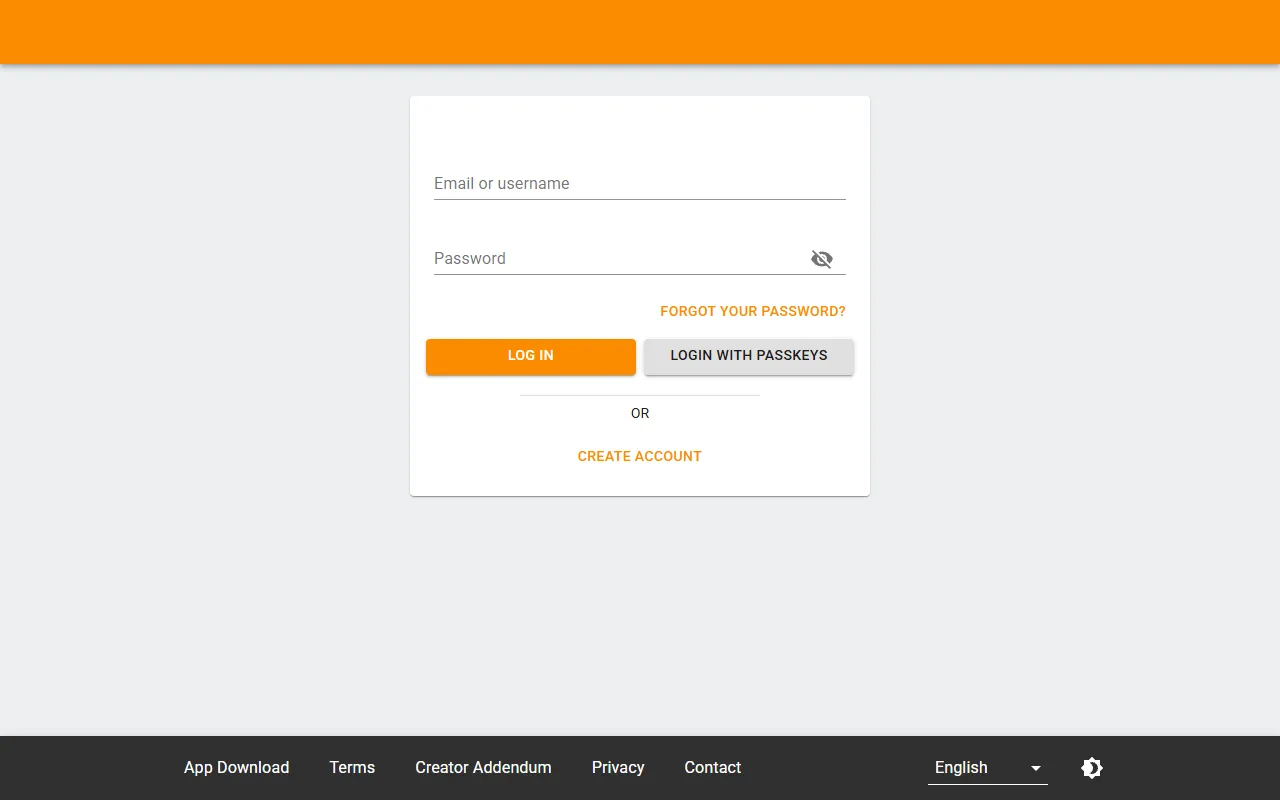Click the OR divider text

click(640, 413)
